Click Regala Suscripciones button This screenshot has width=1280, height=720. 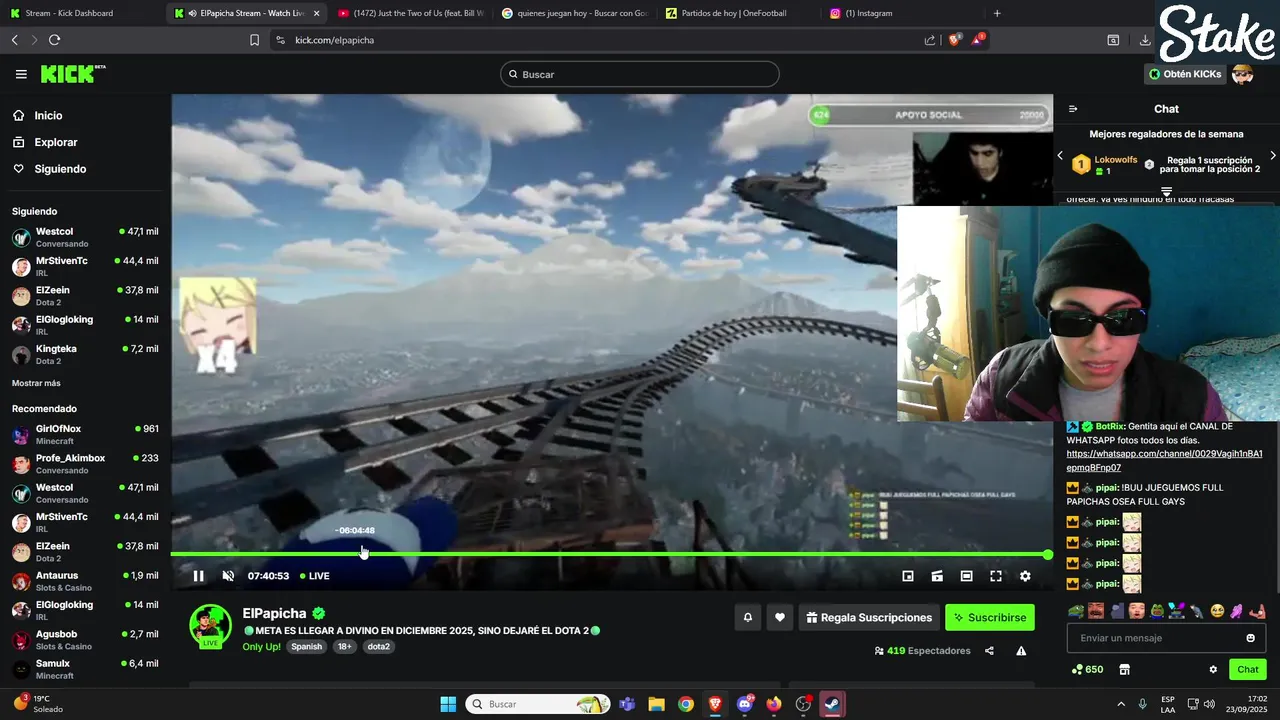(869, 618)
